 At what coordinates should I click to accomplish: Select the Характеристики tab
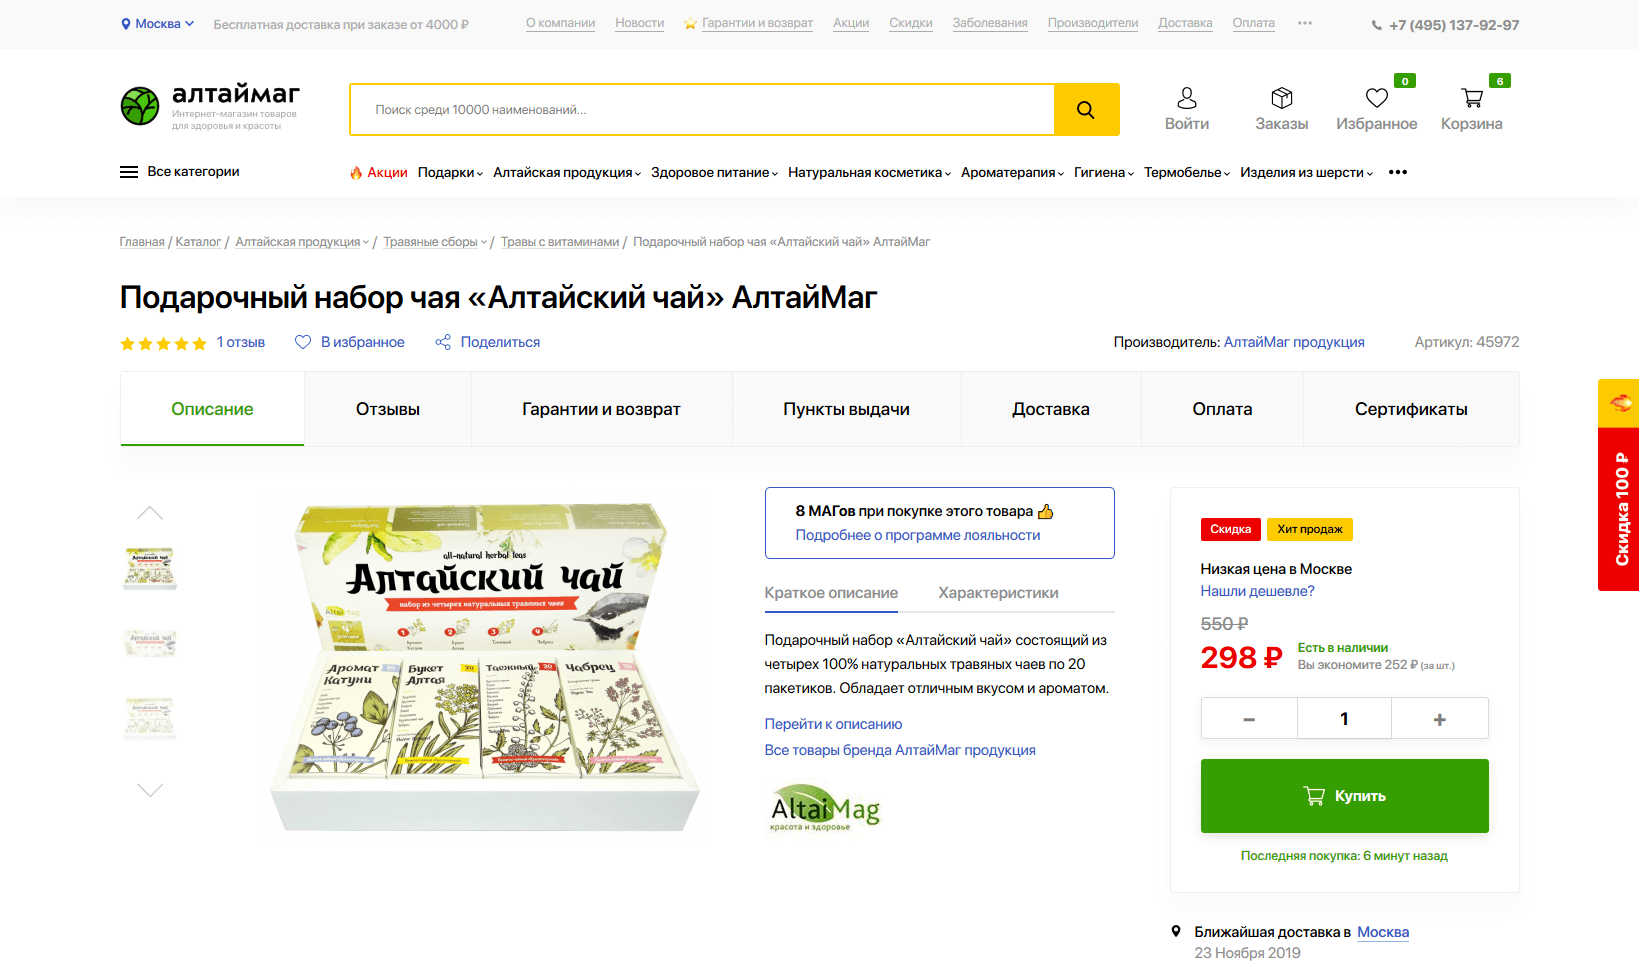[x=998, y=593]
